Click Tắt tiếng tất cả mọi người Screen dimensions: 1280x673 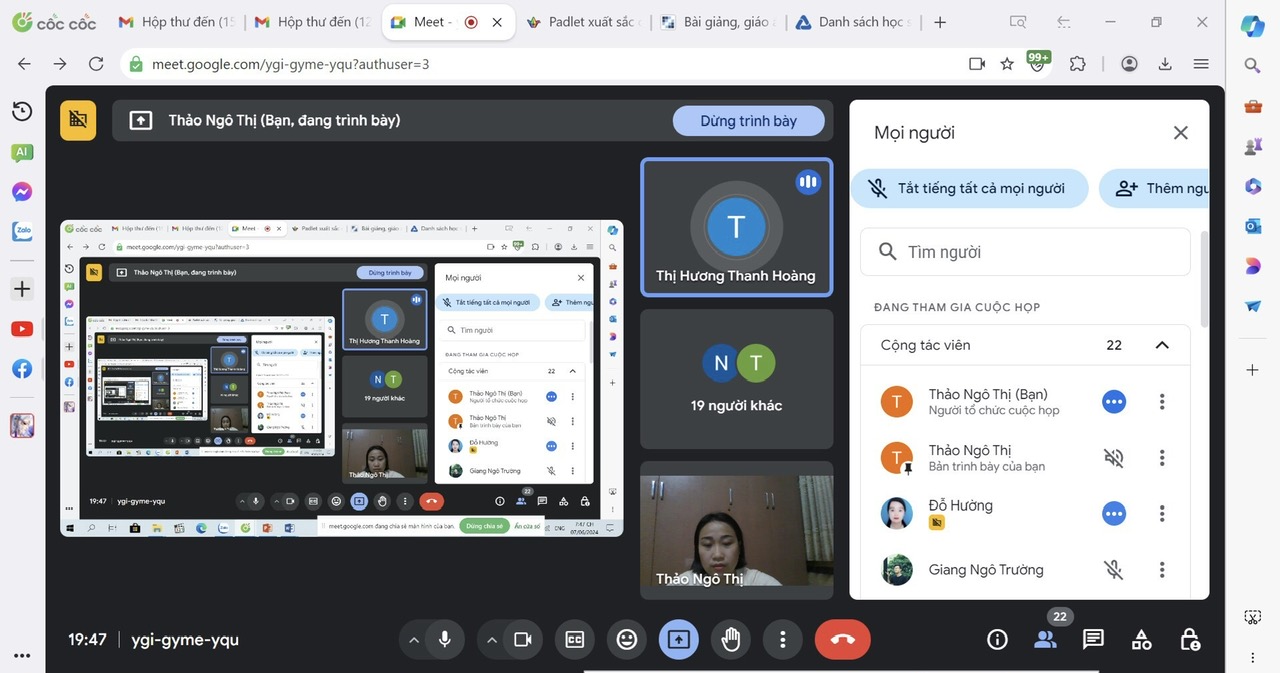point(969,188)
